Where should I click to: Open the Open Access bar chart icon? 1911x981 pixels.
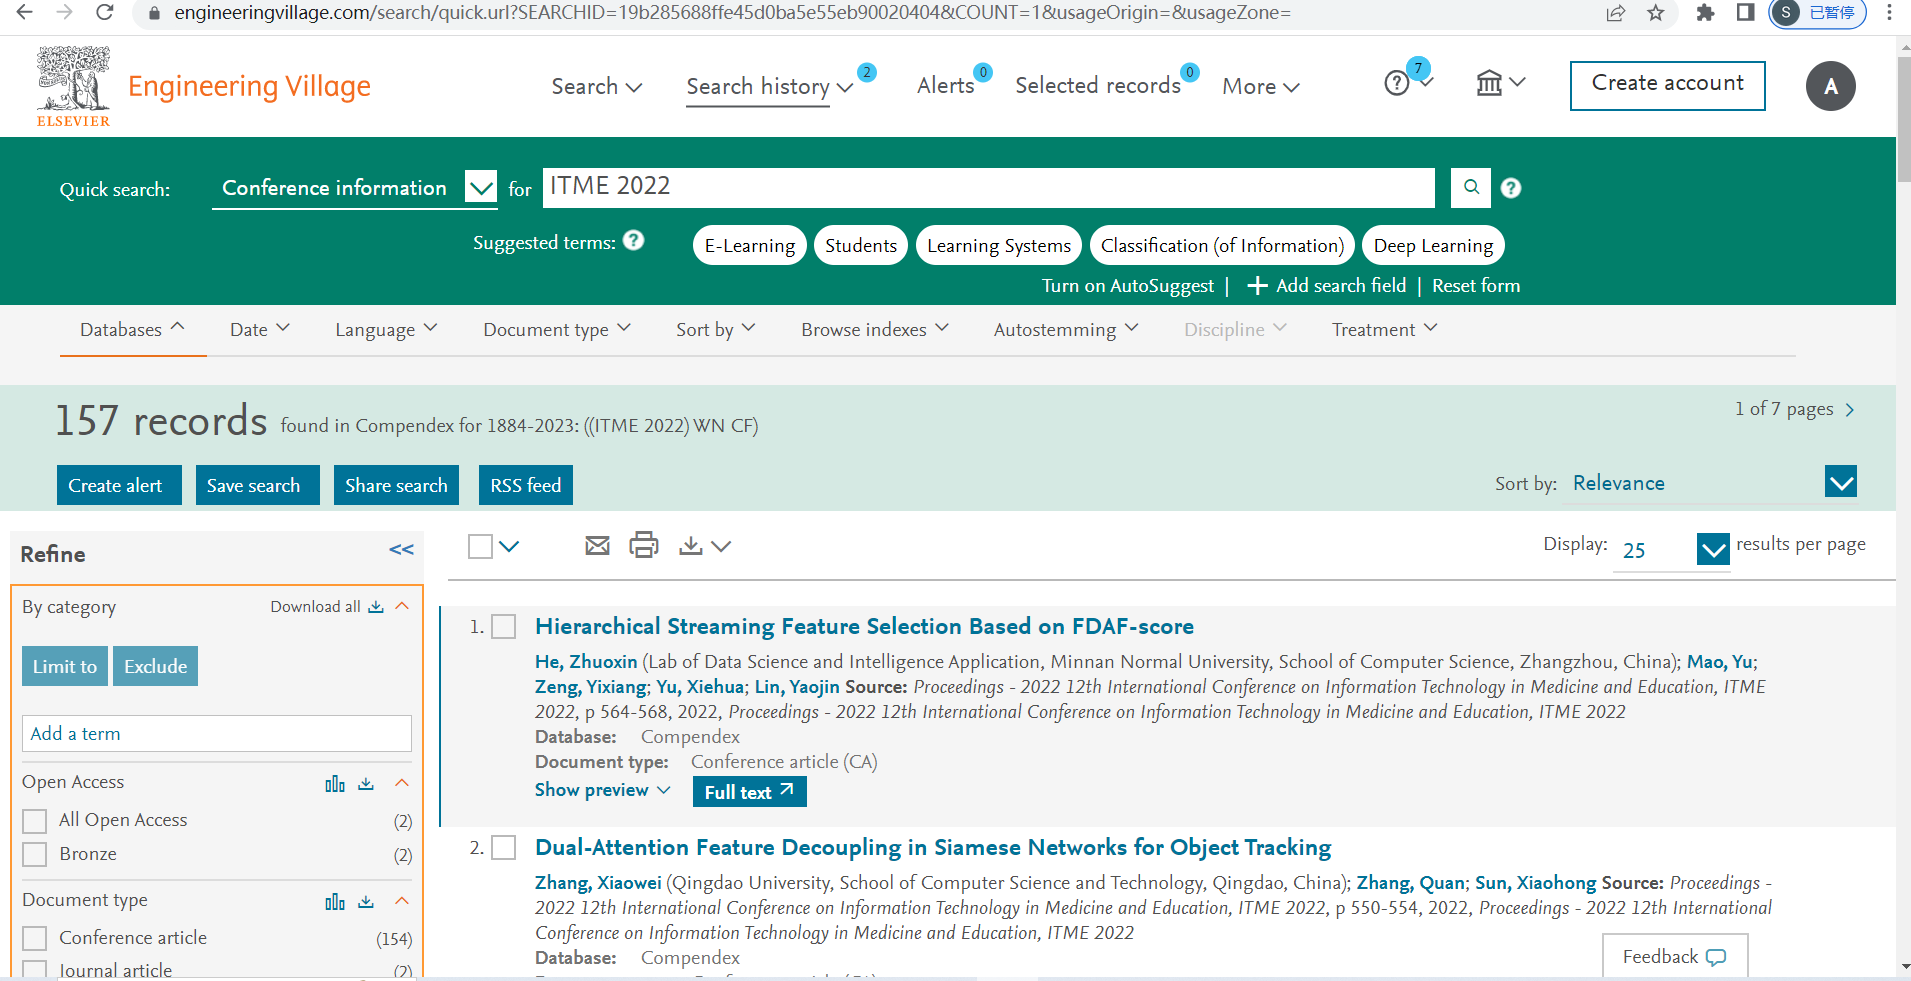click(335, 784)
